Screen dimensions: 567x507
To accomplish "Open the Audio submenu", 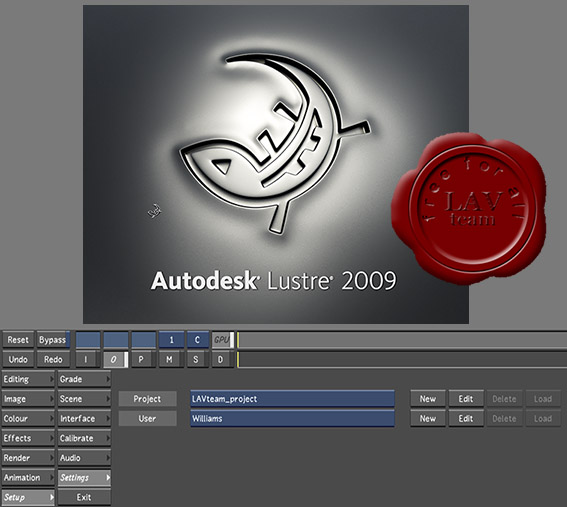I will pyautogui.click(x=84, y=458).
